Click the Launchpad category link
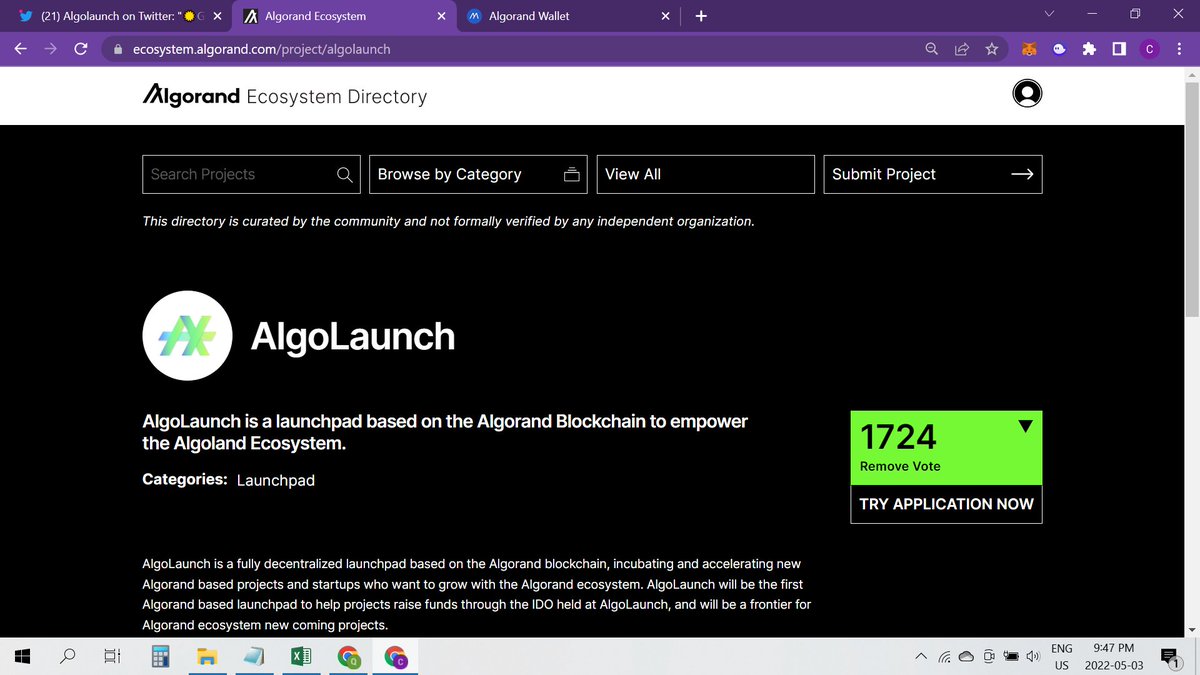 pos(276,480)
